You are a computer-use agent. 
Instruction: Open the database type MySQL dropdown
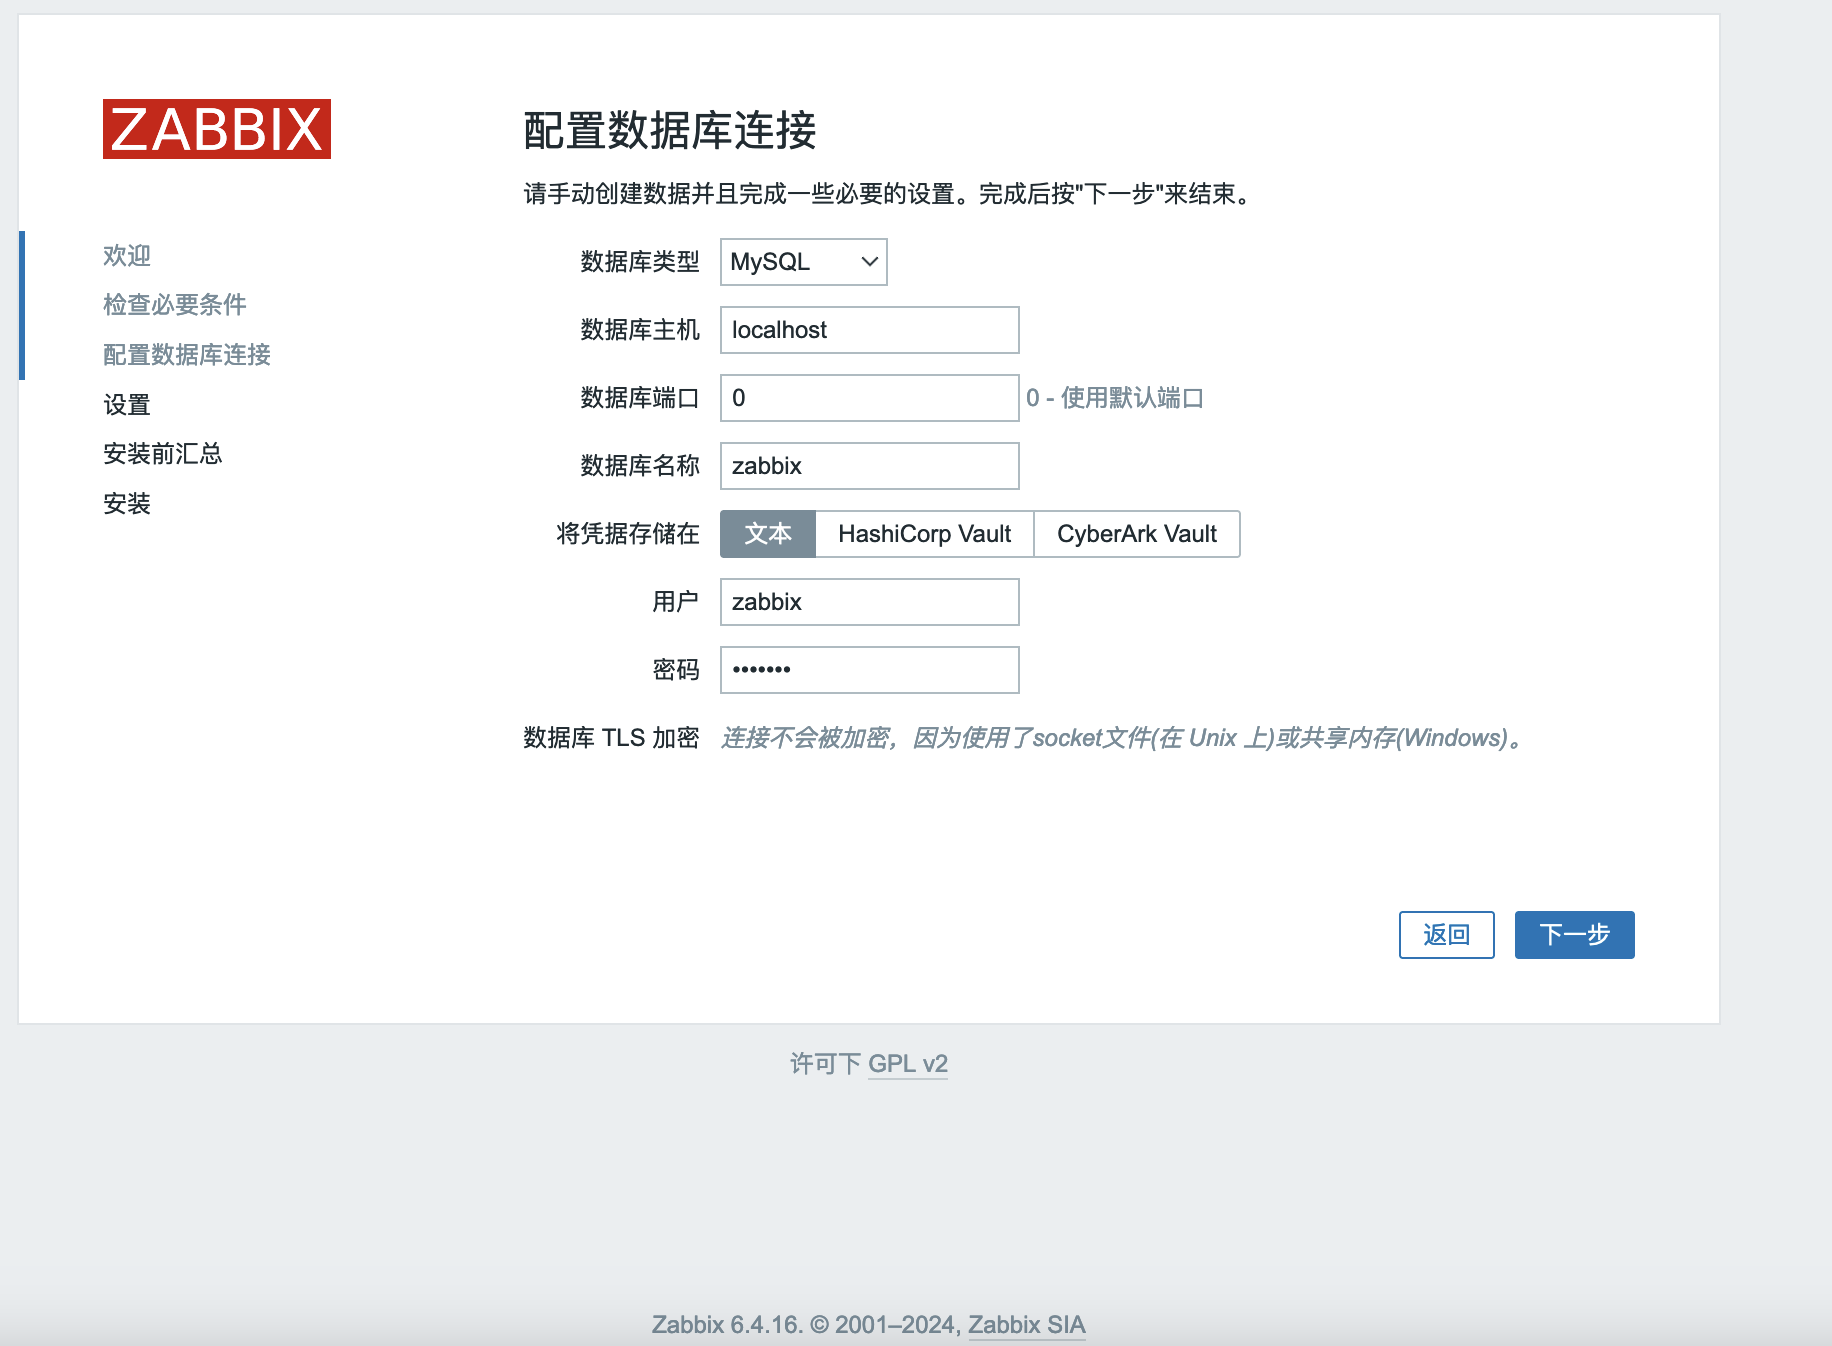pos(804,262)
